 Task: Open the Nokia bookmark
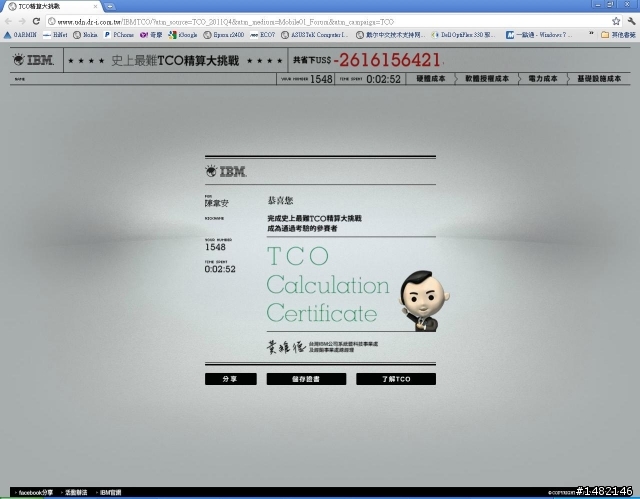coord(85,35)
